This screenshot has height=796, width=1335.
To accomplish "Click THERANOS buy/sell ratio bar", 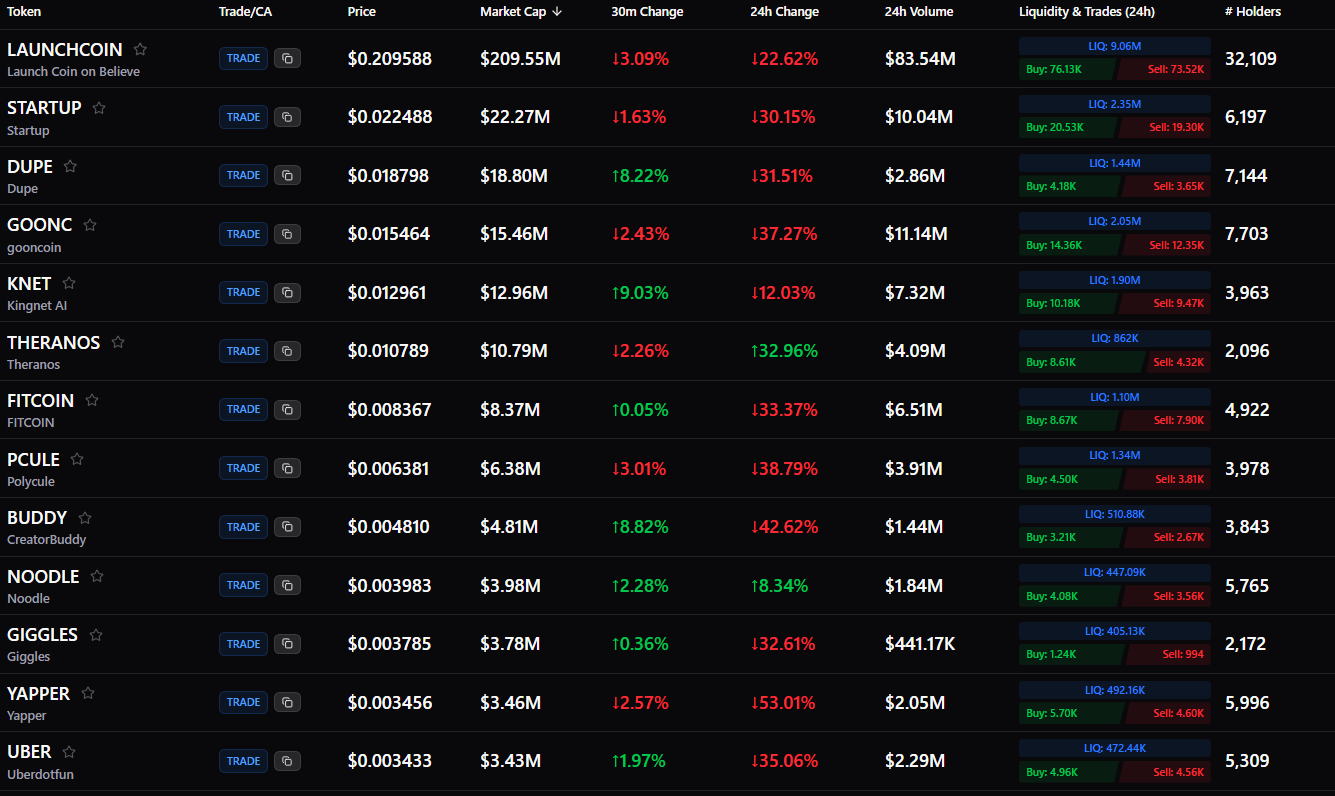I will click(x=1115, y=362).
